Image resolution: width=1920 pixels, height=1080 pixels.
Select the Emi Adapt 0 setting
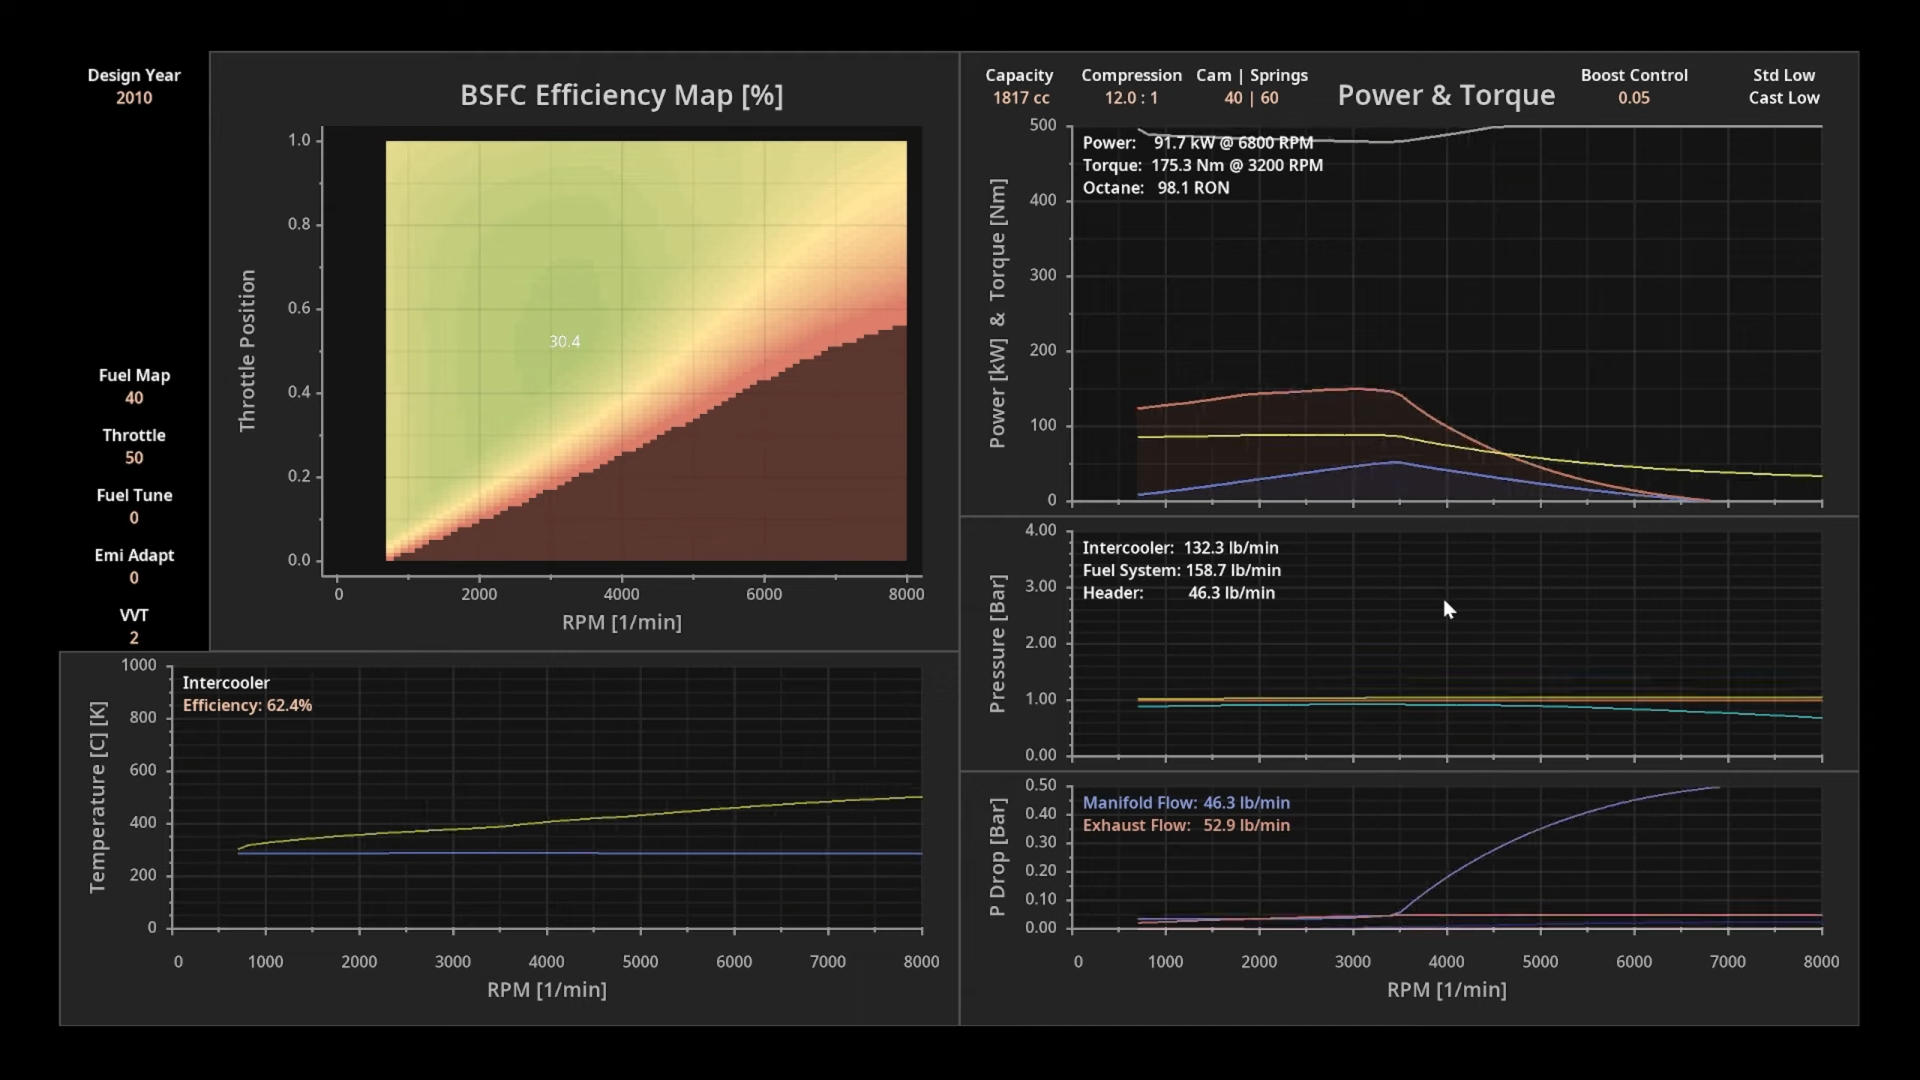[x=134, y=577]
